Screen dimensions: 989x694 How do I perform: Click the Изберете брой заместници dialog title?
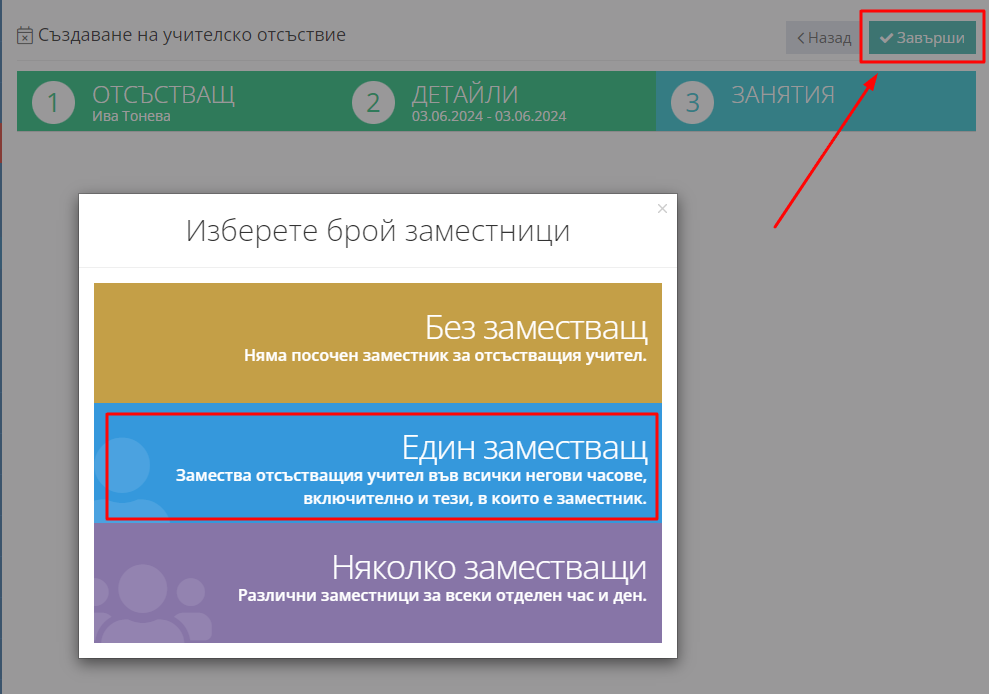pyautogui.click(x=377, y=231)
